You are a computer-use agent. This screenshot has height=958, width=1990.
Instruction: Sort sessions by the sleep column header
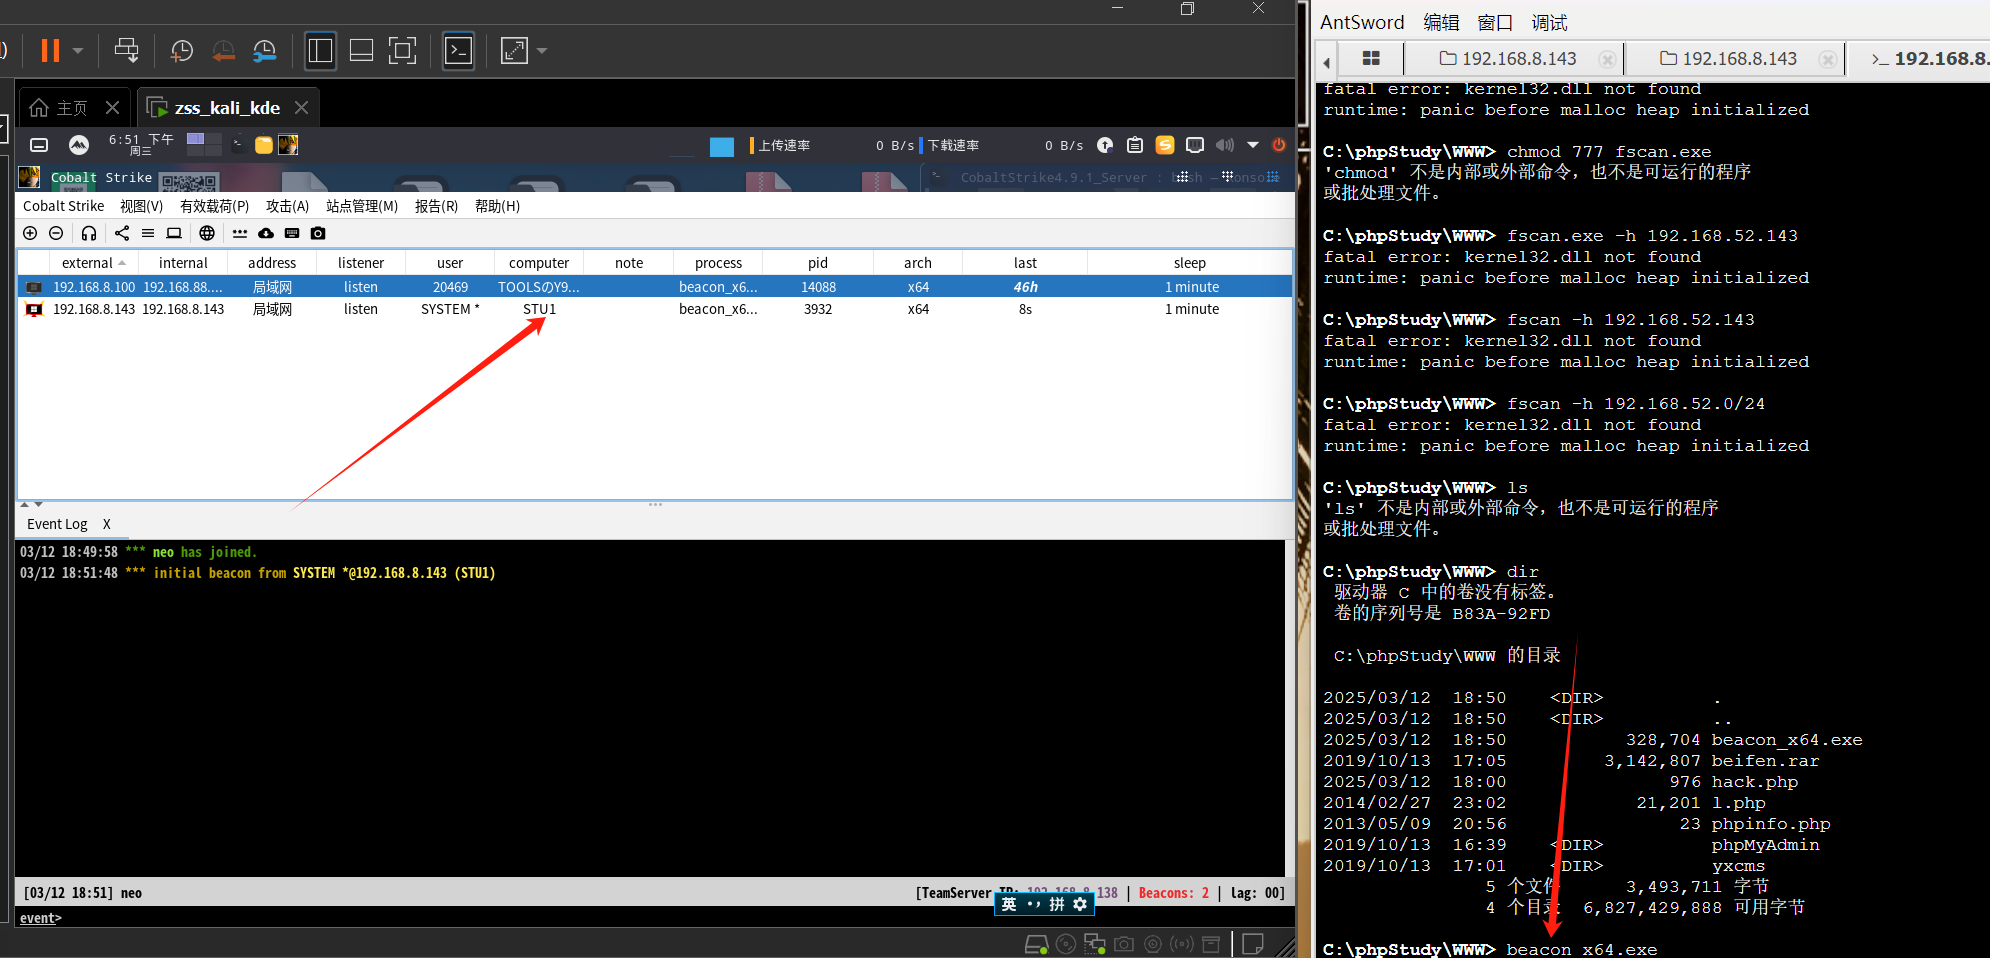tap(1190, 263)
